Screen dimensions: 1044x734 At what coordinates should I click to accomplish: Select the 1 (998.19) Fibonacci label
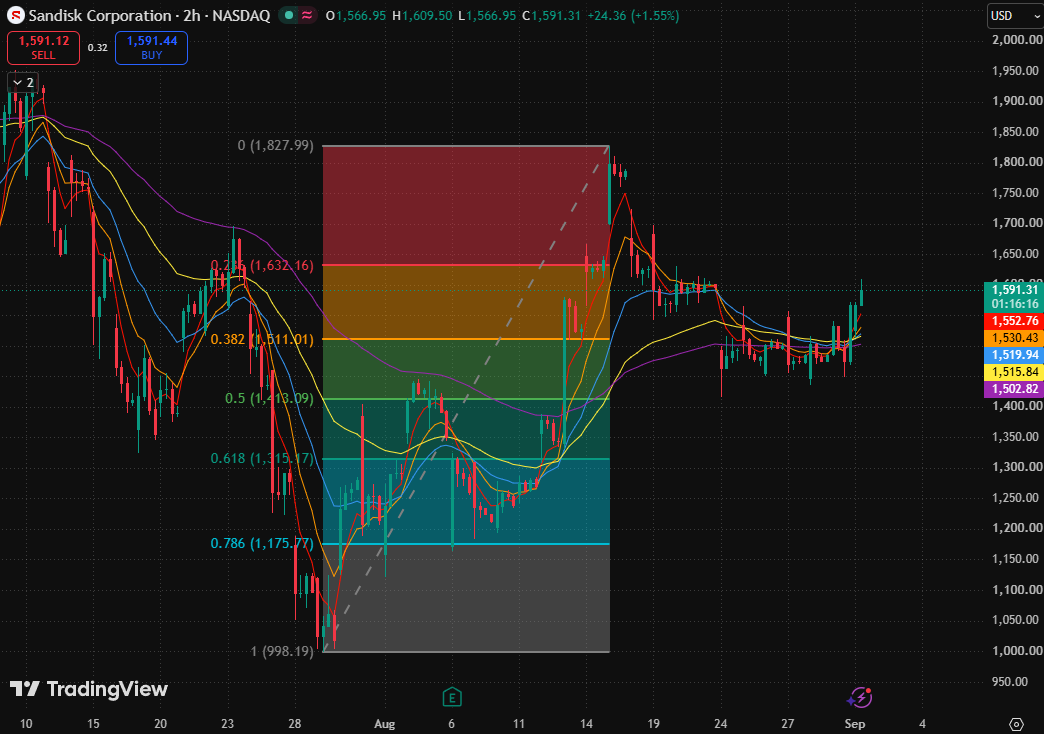coord(282,651)
